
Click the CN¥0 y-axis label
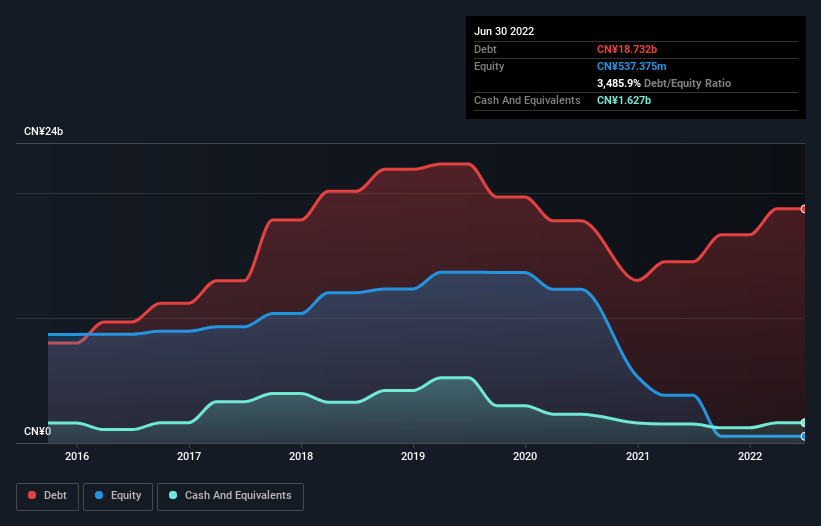tap(38, 431)
